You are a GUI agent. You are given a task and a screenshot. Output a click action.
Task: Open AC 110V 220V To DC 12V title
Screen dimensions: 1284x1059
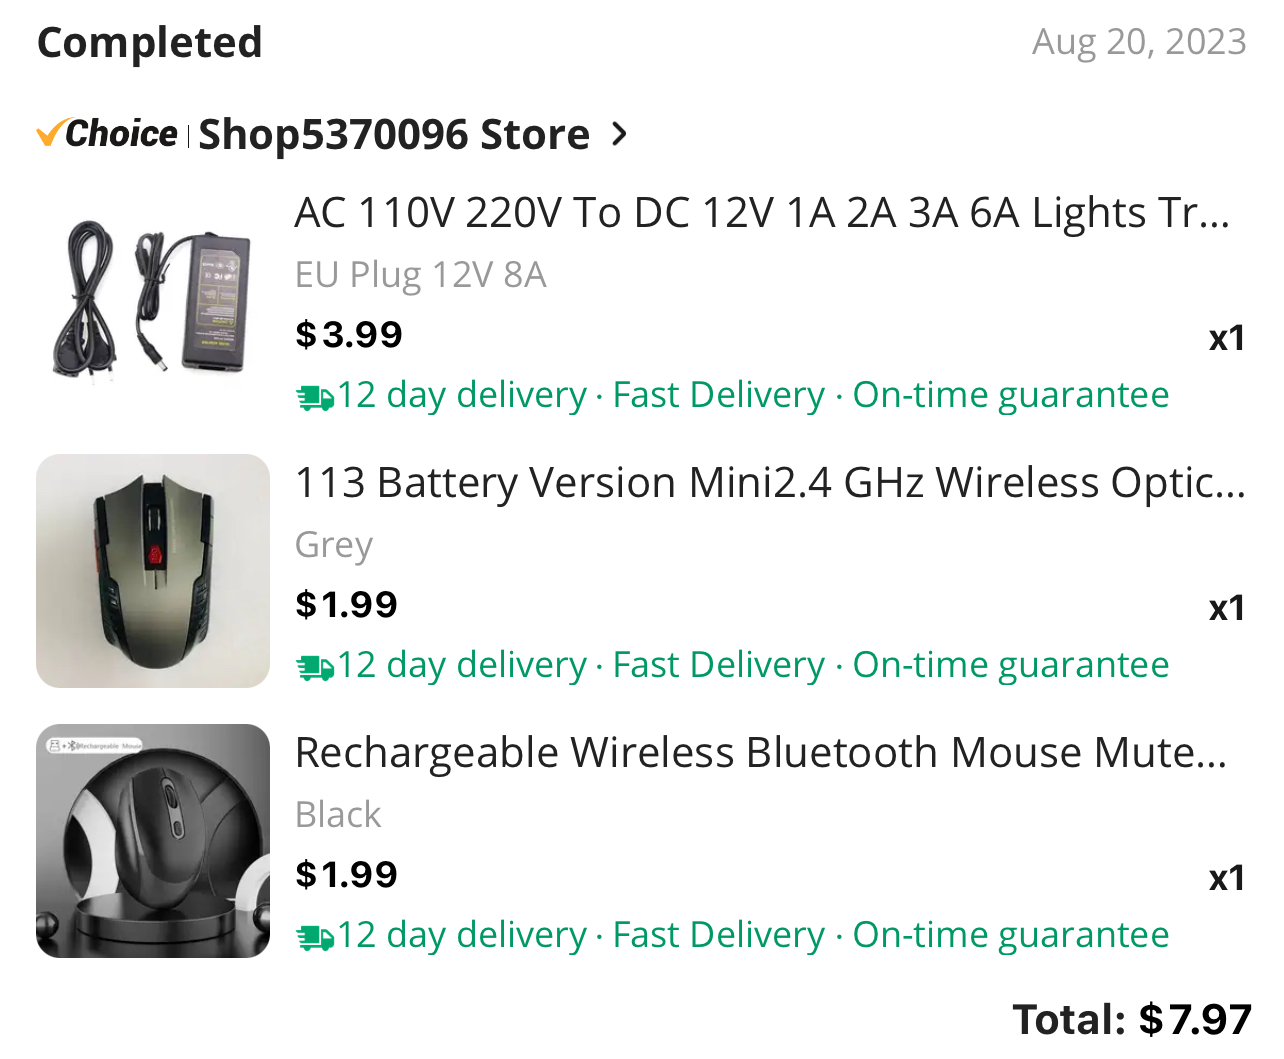click(x=762, y=213)
